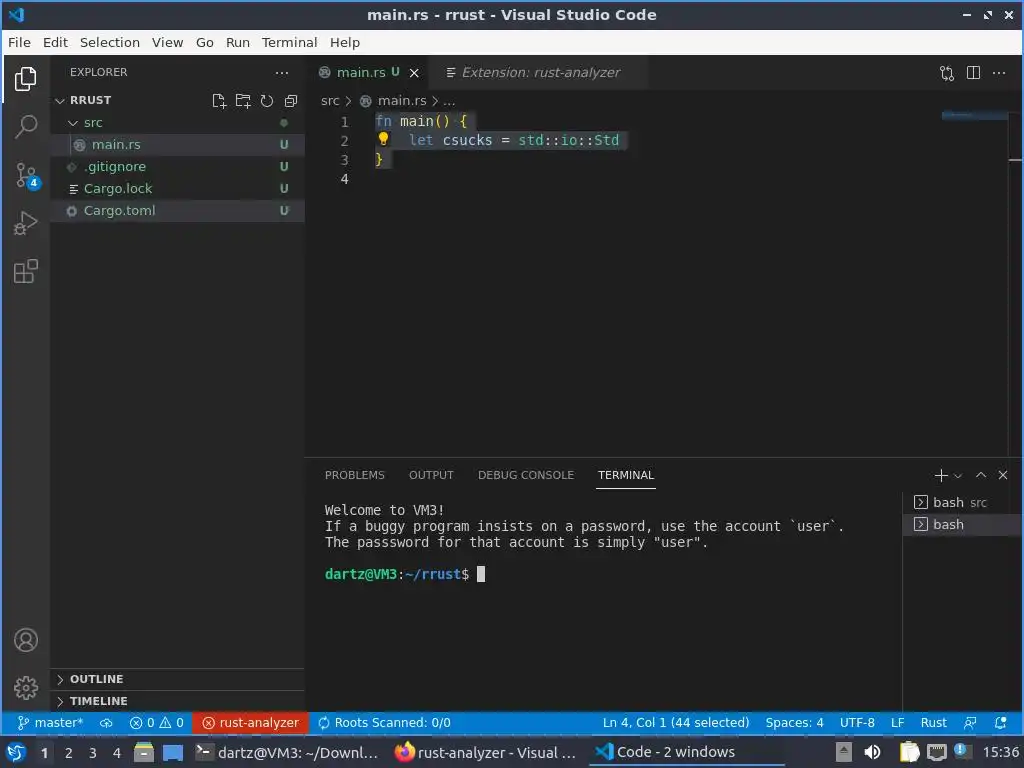Switch to the OUTPUT panel tab
1024x768 pixels.
(x=431, y=475)
